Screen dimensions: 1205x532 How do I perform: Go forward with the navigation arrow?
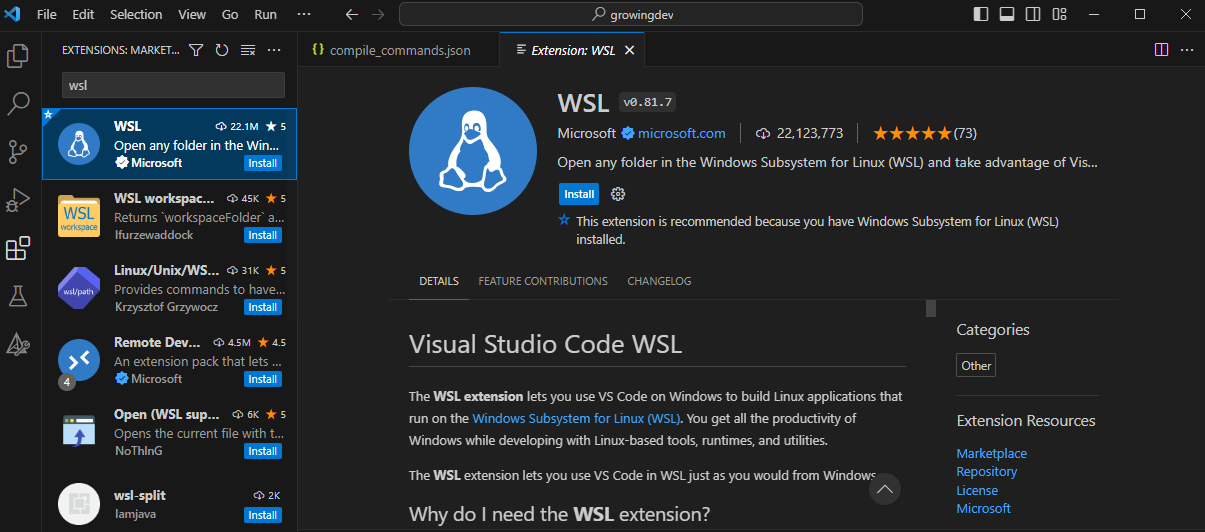[377, 14]
